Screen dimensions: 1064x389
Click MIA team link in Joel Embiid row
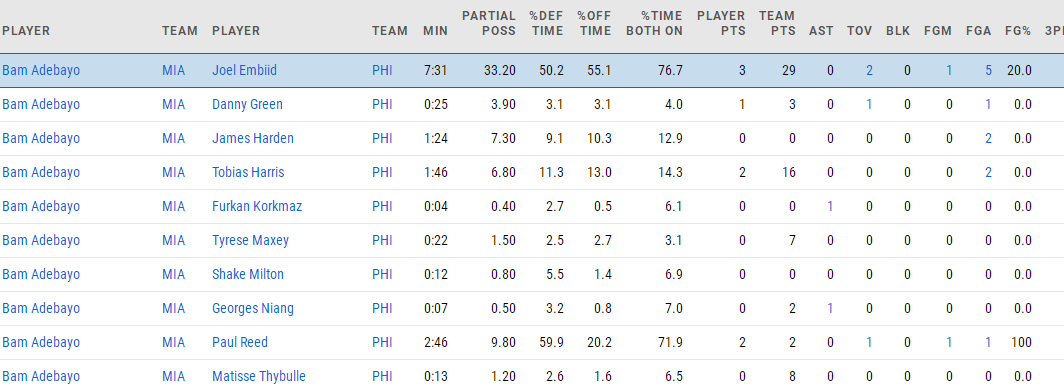[x=173, y=71]
